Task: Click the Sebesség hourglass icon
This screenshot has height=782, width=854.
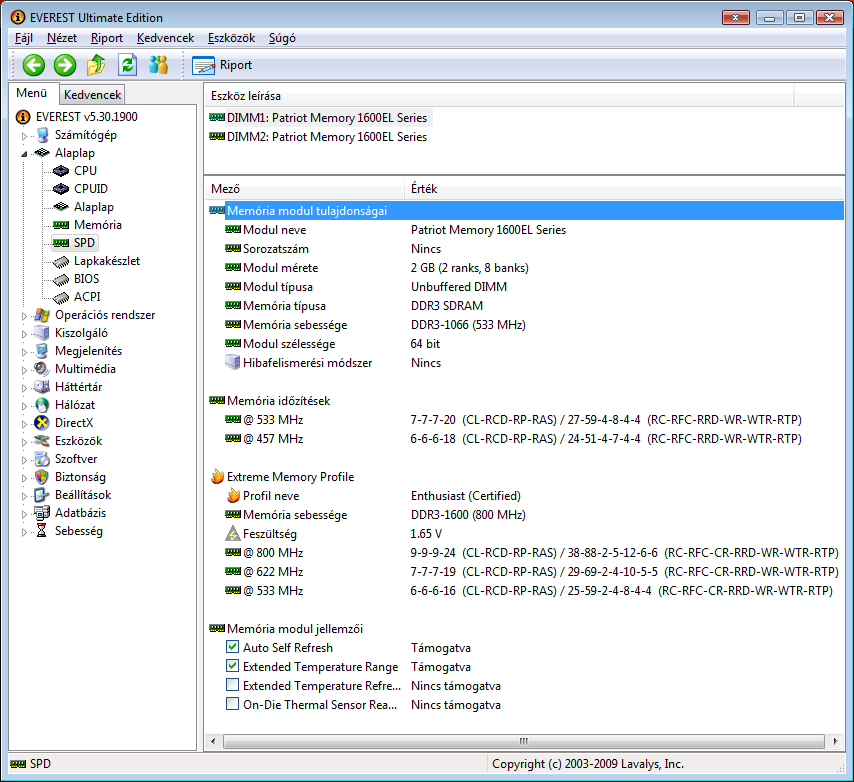Action: pyautogui.click(x=41, y=531)
